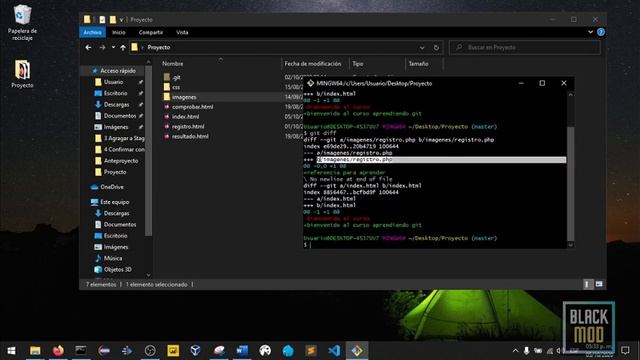640x360 pixels.
Task: Open the Archivo ribbon tab
Action: point(92,32)
